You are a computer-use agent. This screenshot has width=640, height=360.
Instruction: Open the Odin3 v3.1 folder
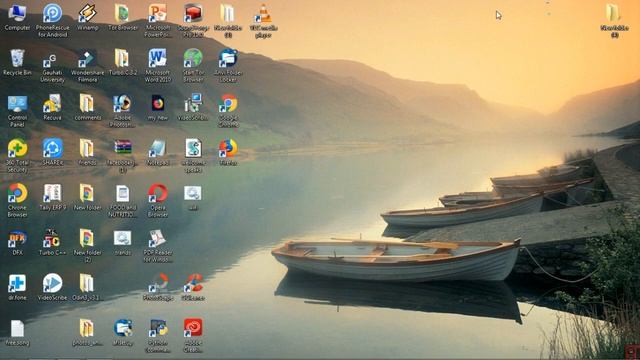[87, 287]
